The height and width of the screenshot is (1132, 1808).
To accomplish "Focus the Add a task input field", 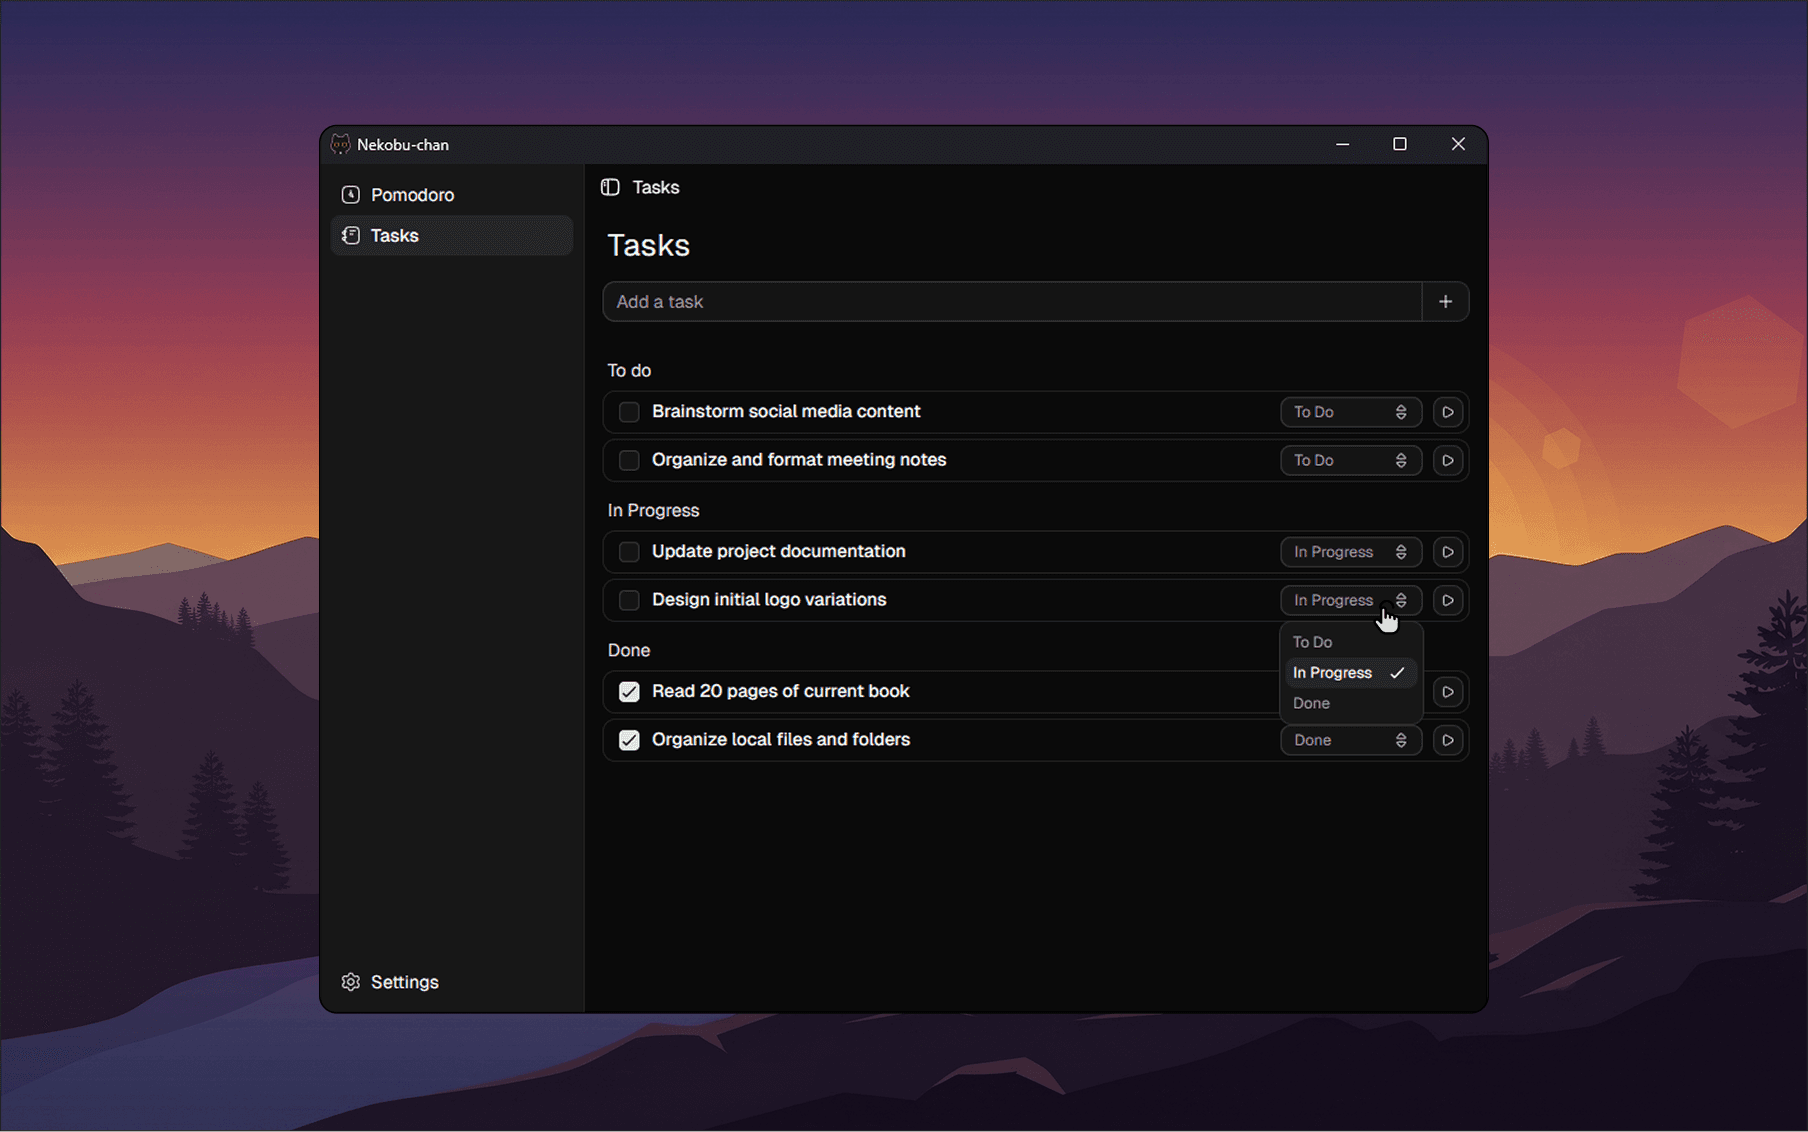I will (1012, 302).
